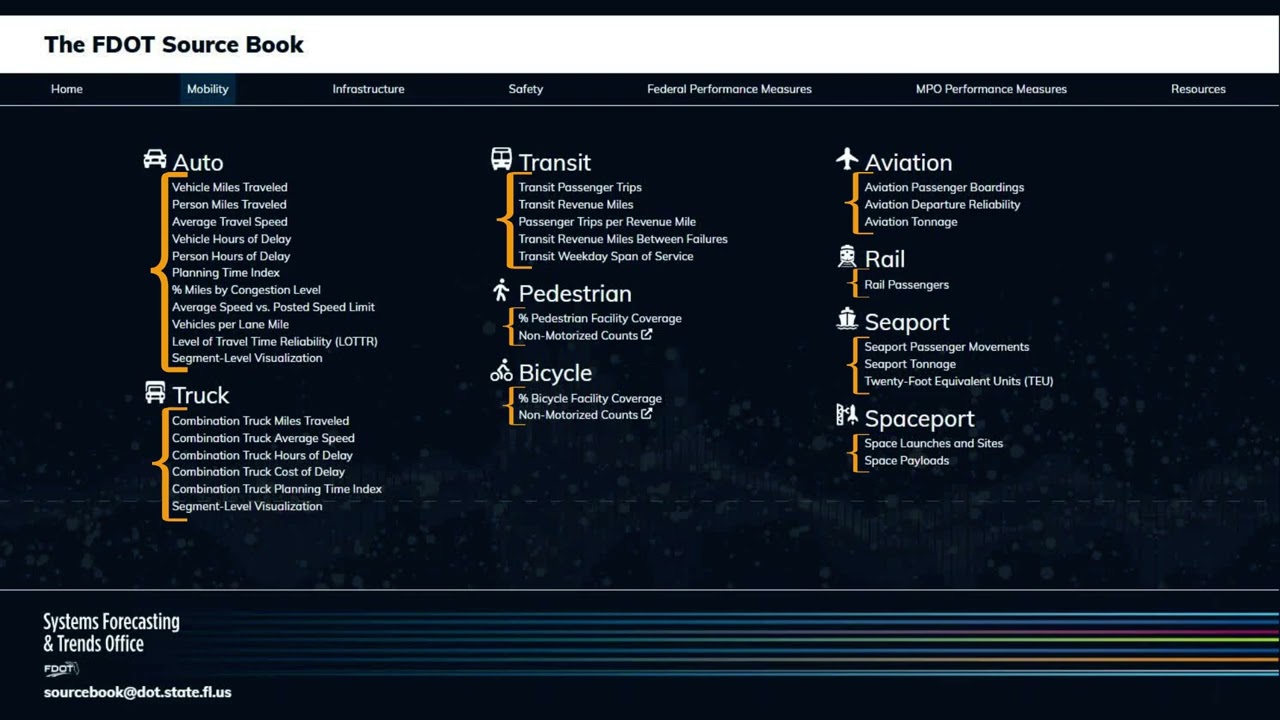
Task: Open Combination Truck Miles Traveled
Action: 261,421
